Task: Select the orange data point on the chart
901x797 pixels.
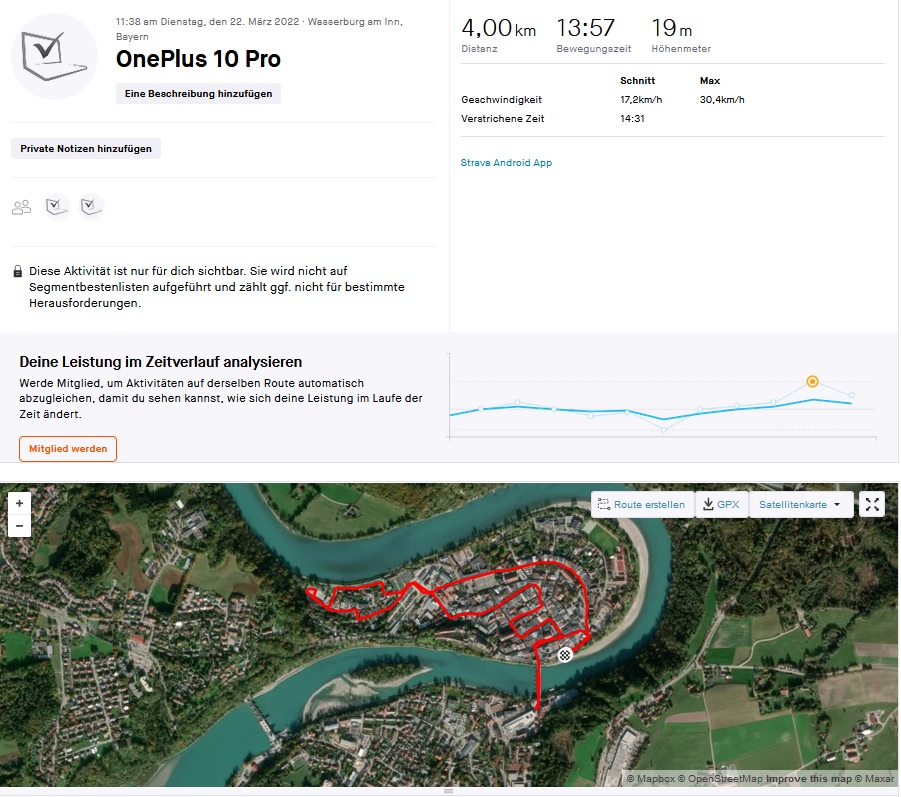Action: pyautogui.click(x=812, y=381)
